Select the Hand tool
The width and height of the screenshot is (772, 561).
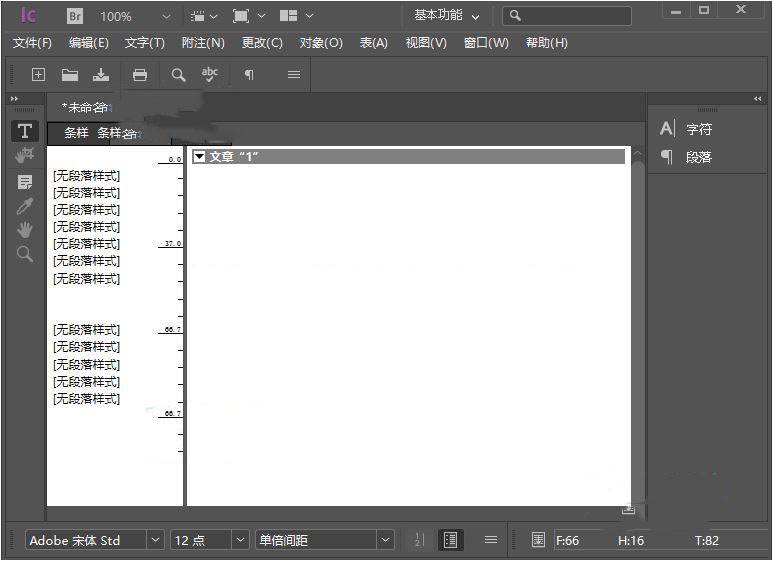tap(25, 230)
